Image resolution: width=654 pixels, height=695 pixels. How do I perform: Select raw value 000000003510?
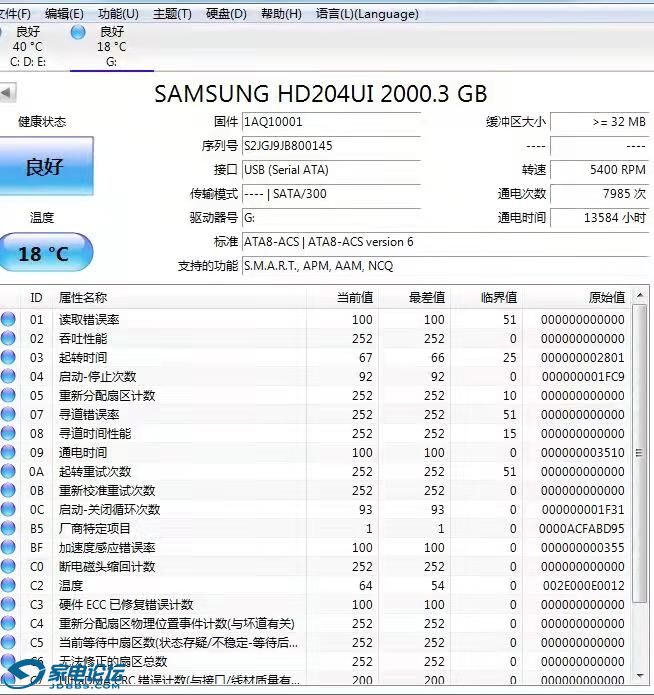pos(583,453)
